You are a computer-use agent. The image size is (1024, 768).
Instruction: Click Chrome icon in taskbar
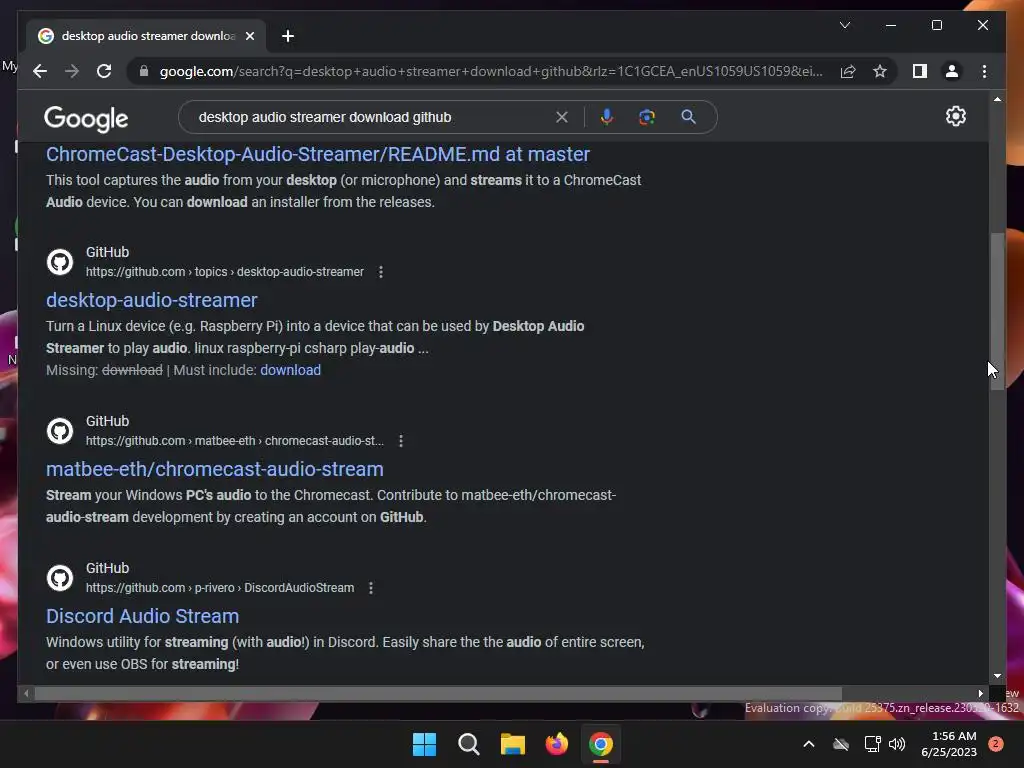(x=601, y=744)
